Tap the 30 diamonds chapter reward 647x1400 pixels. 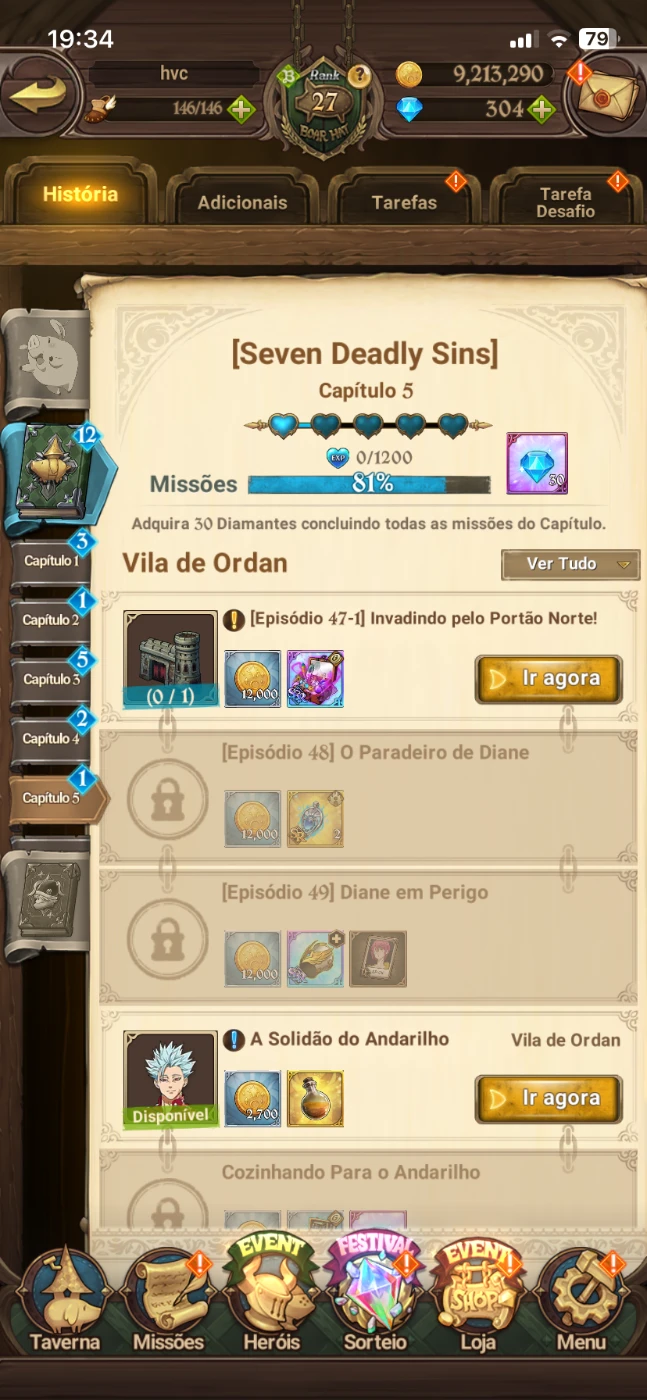[x=537, y=463]
